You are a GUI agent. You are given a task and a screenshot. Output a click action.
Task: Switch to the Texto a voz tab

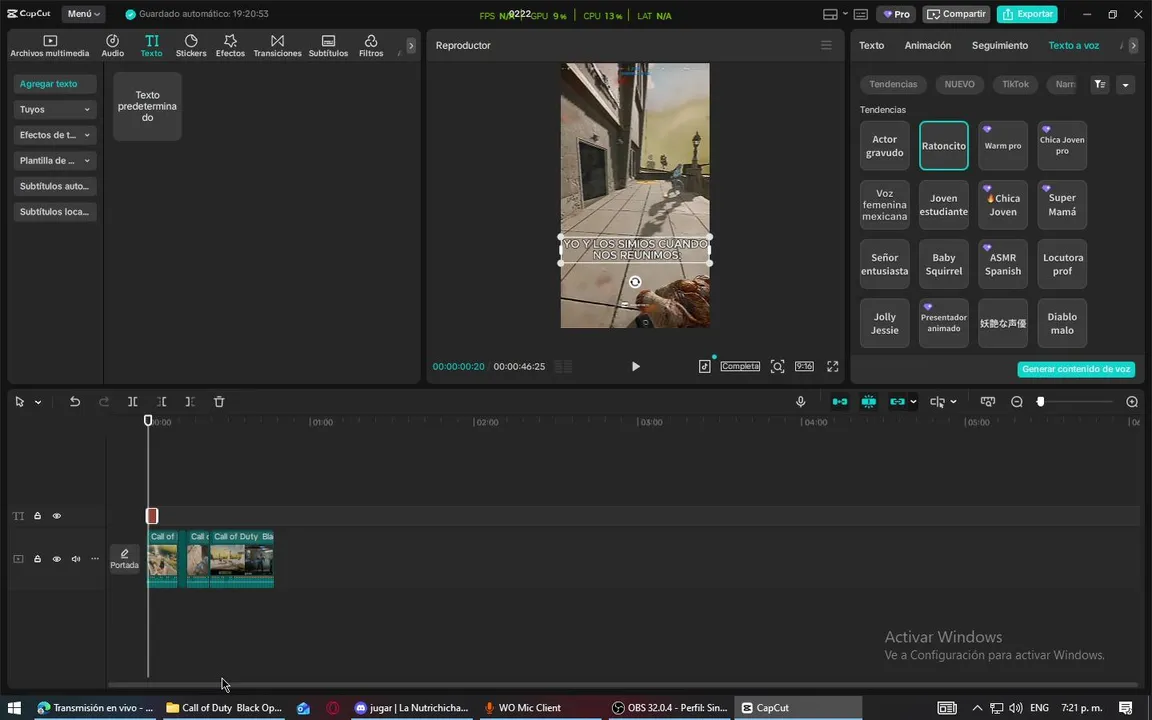pyautogui.click(x=1073, y=46)
